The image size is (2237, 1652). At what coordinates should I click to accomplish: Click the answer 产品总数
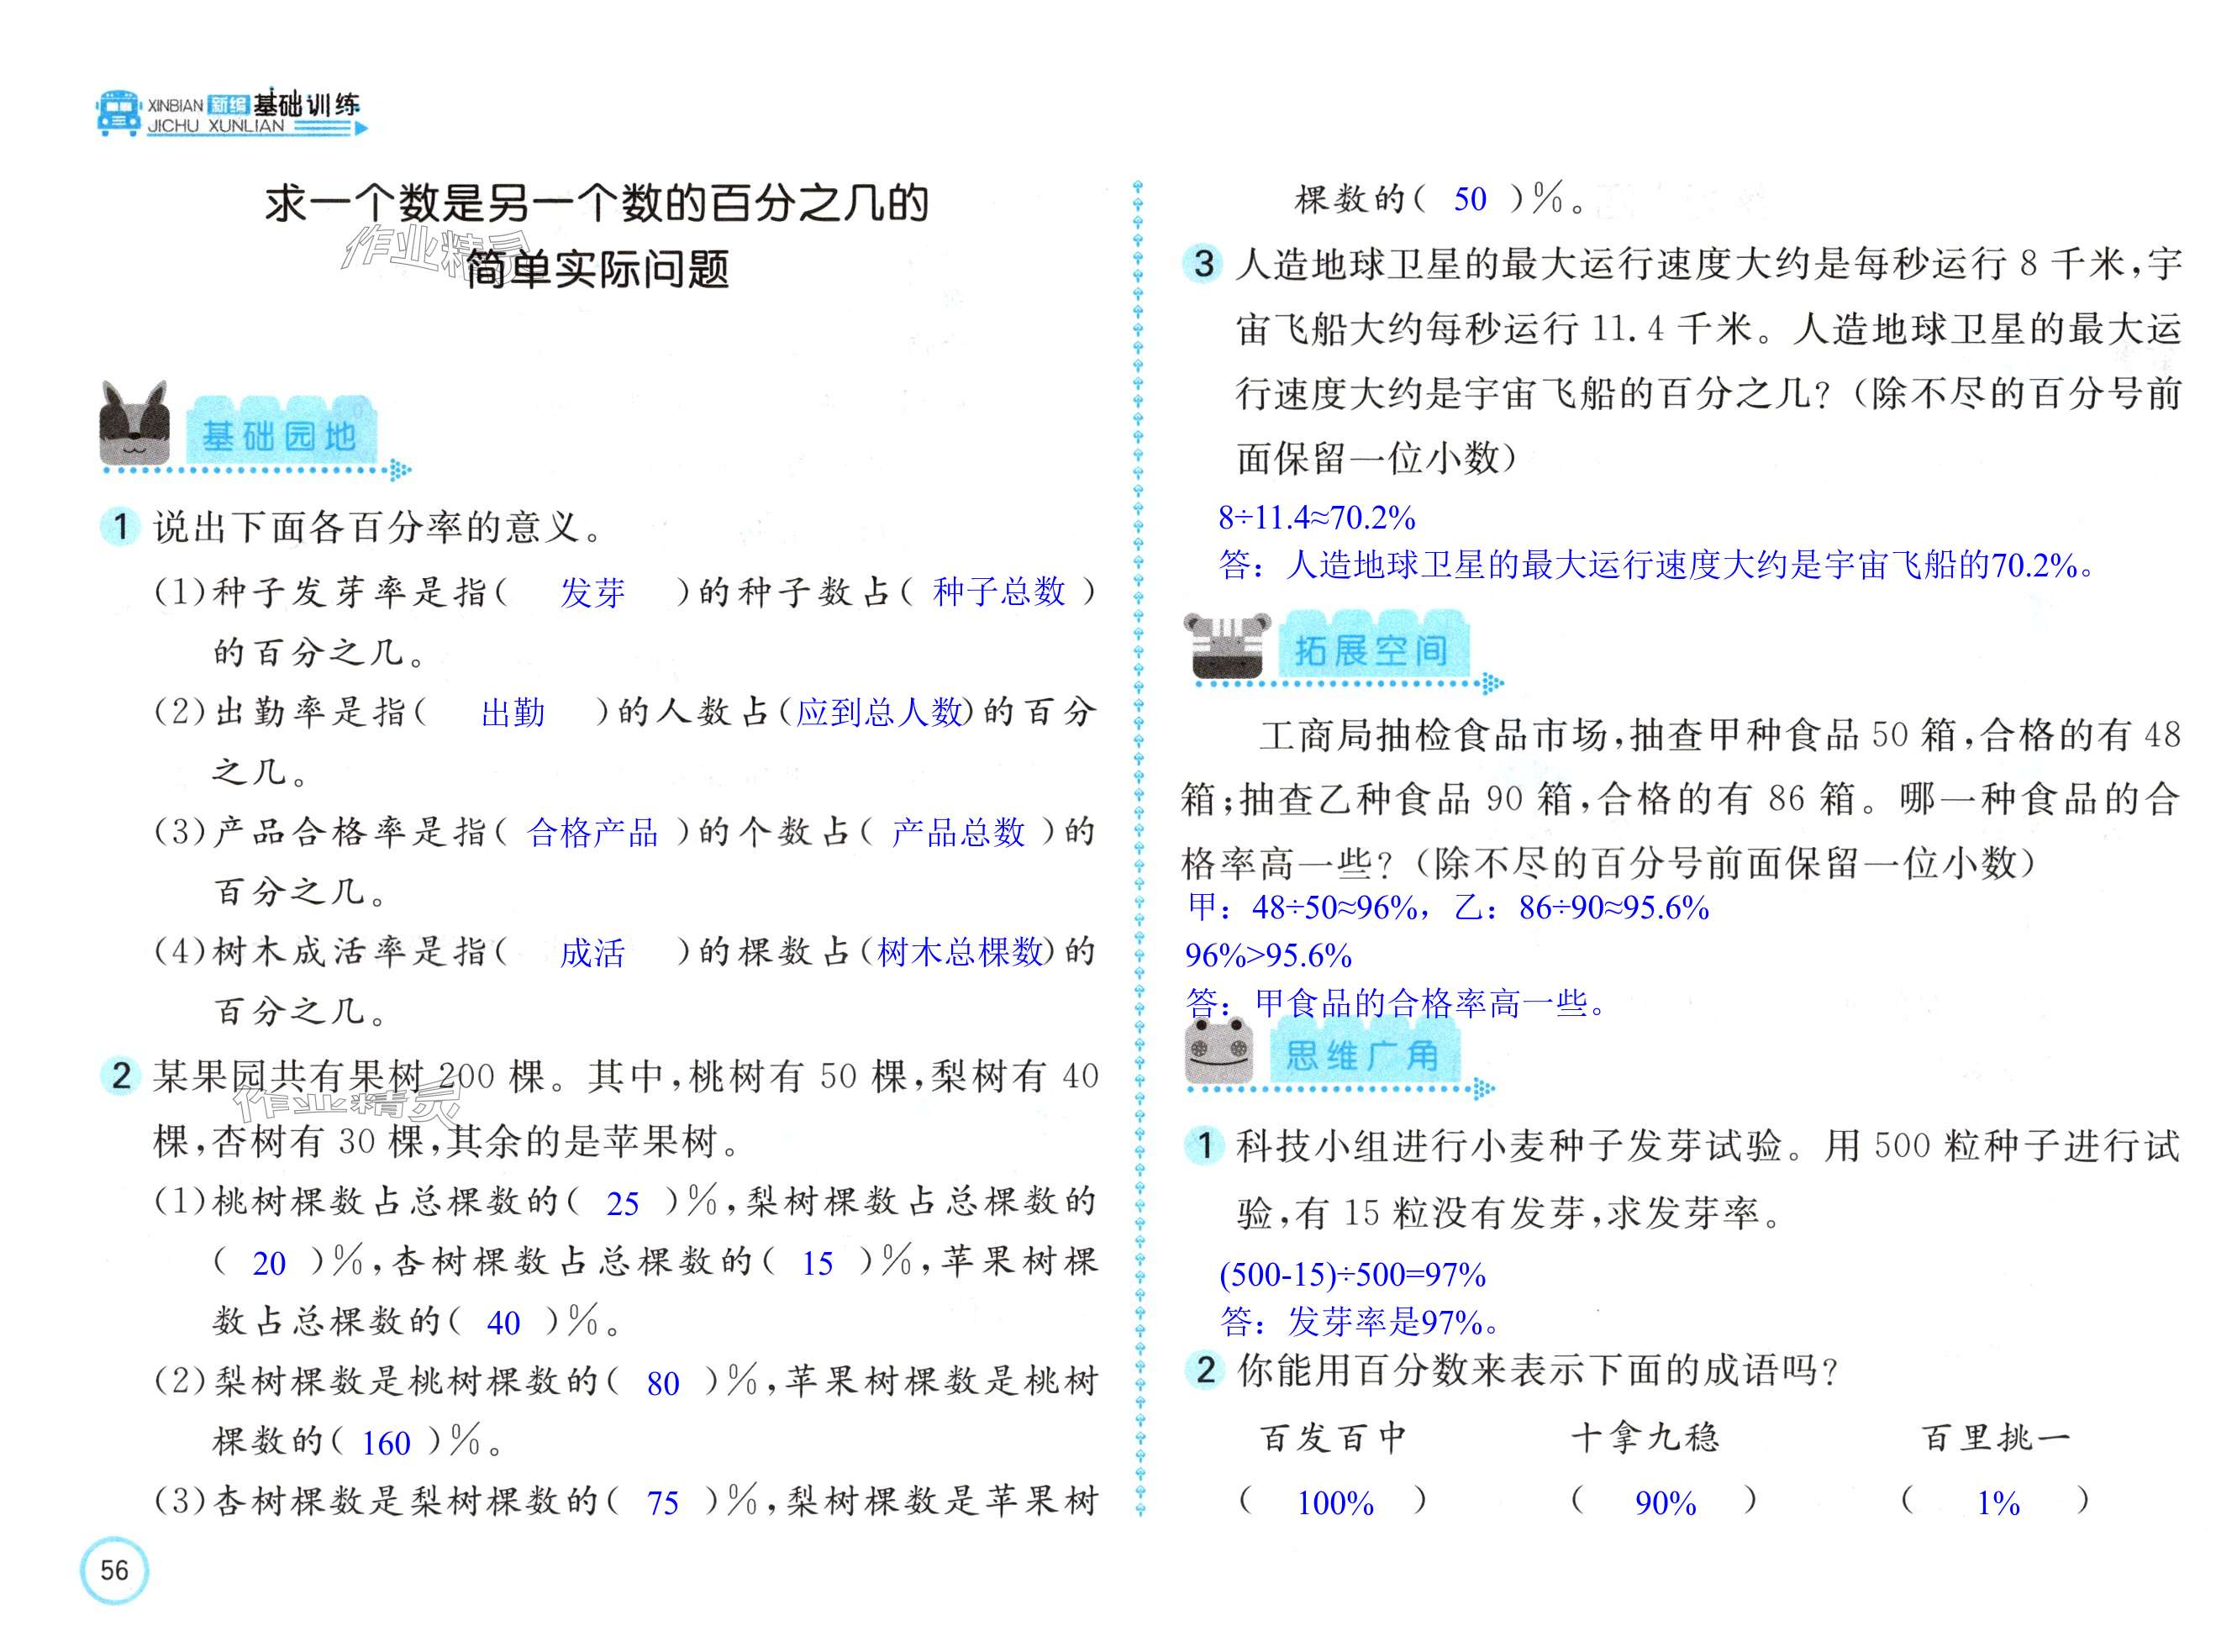(958, 832)
